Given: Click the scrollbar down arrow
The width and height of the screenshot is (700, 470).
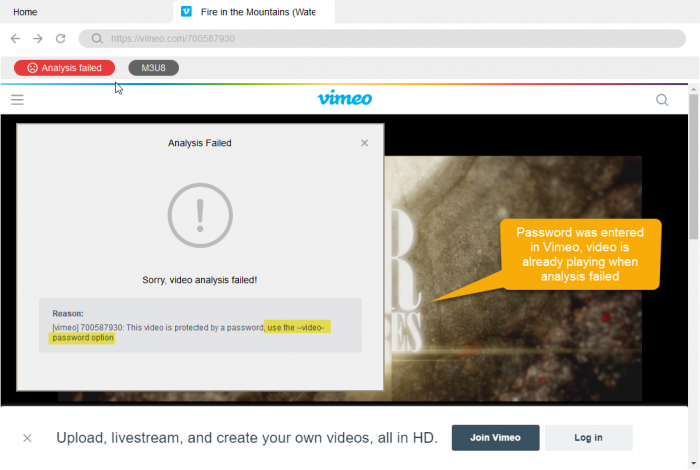Looking at the screenshot, I should (x=693, y=463).
